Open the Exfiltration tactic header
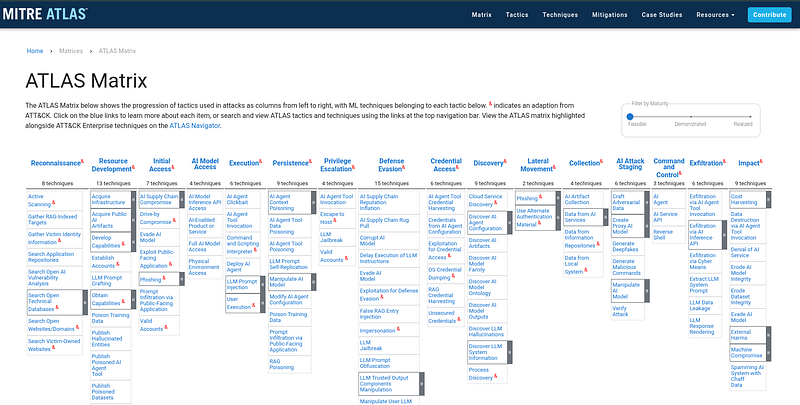This screenshot has width=800, height=405. pos(706,163)
